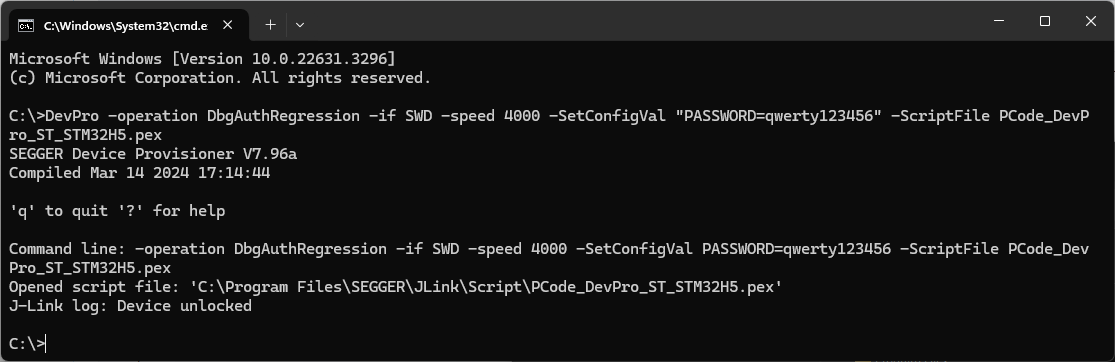Click the 'J-Link log: Device unlocked' line
This screenshot has height=362, width=1115.
[x=130, y=307]
